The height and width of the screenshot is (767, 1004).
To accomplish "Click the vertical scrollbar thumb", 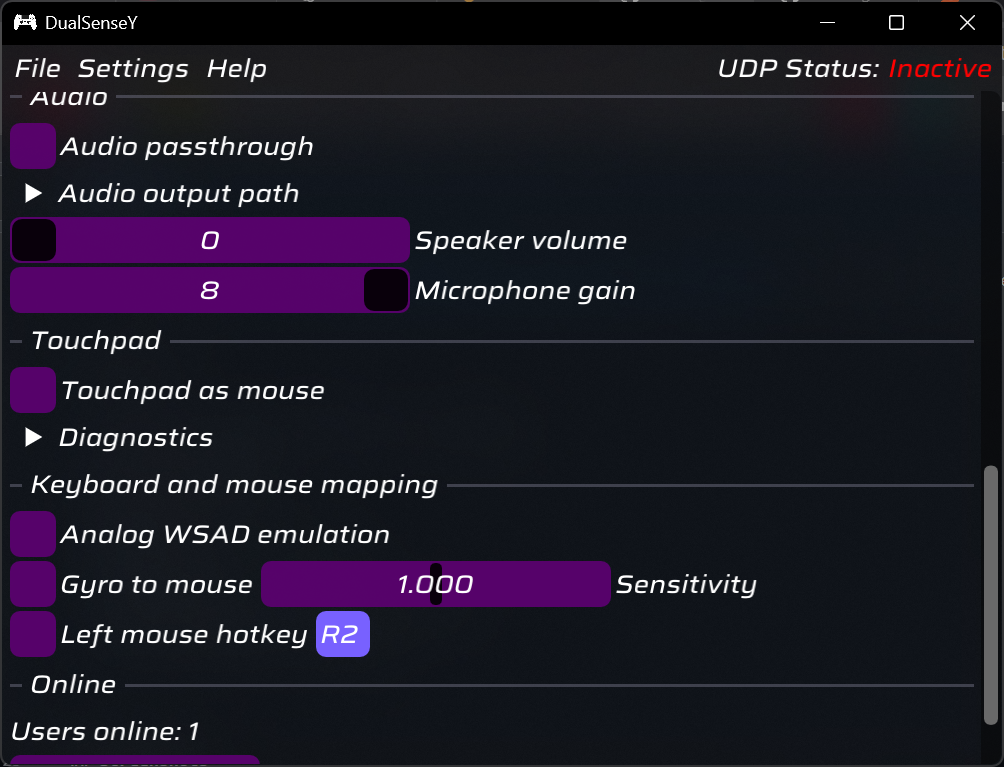I will pyautogui.click(x=990, y=594).
